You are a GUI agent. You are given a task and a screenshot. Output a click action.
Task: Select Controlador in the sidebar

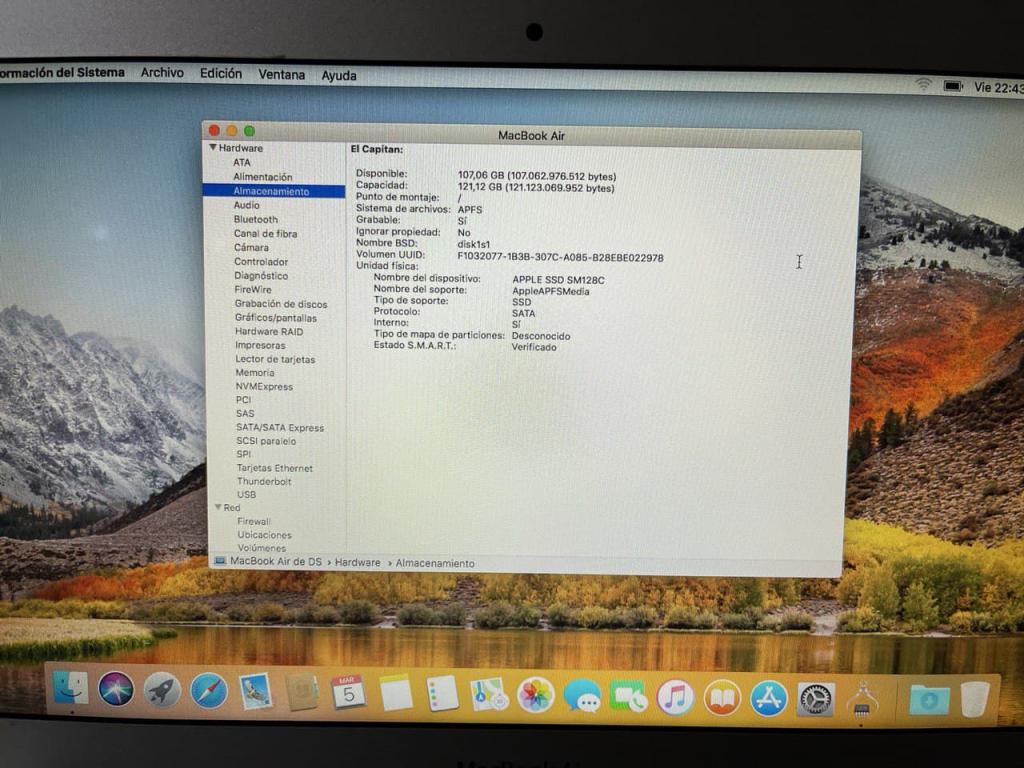(x=261, y=262)
